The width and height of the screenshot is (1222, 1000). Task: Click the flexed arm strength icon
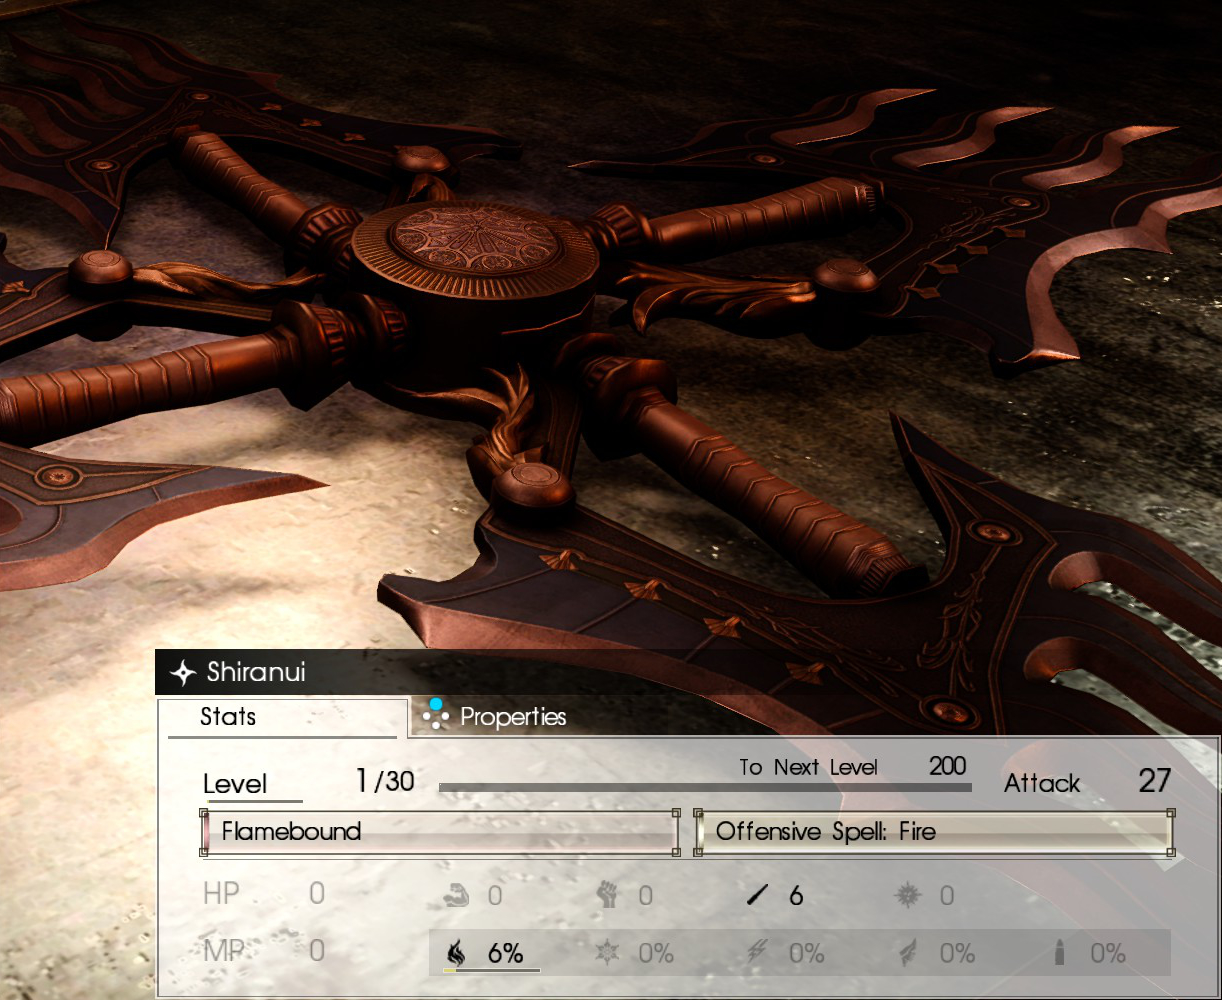tap(456, 895)
